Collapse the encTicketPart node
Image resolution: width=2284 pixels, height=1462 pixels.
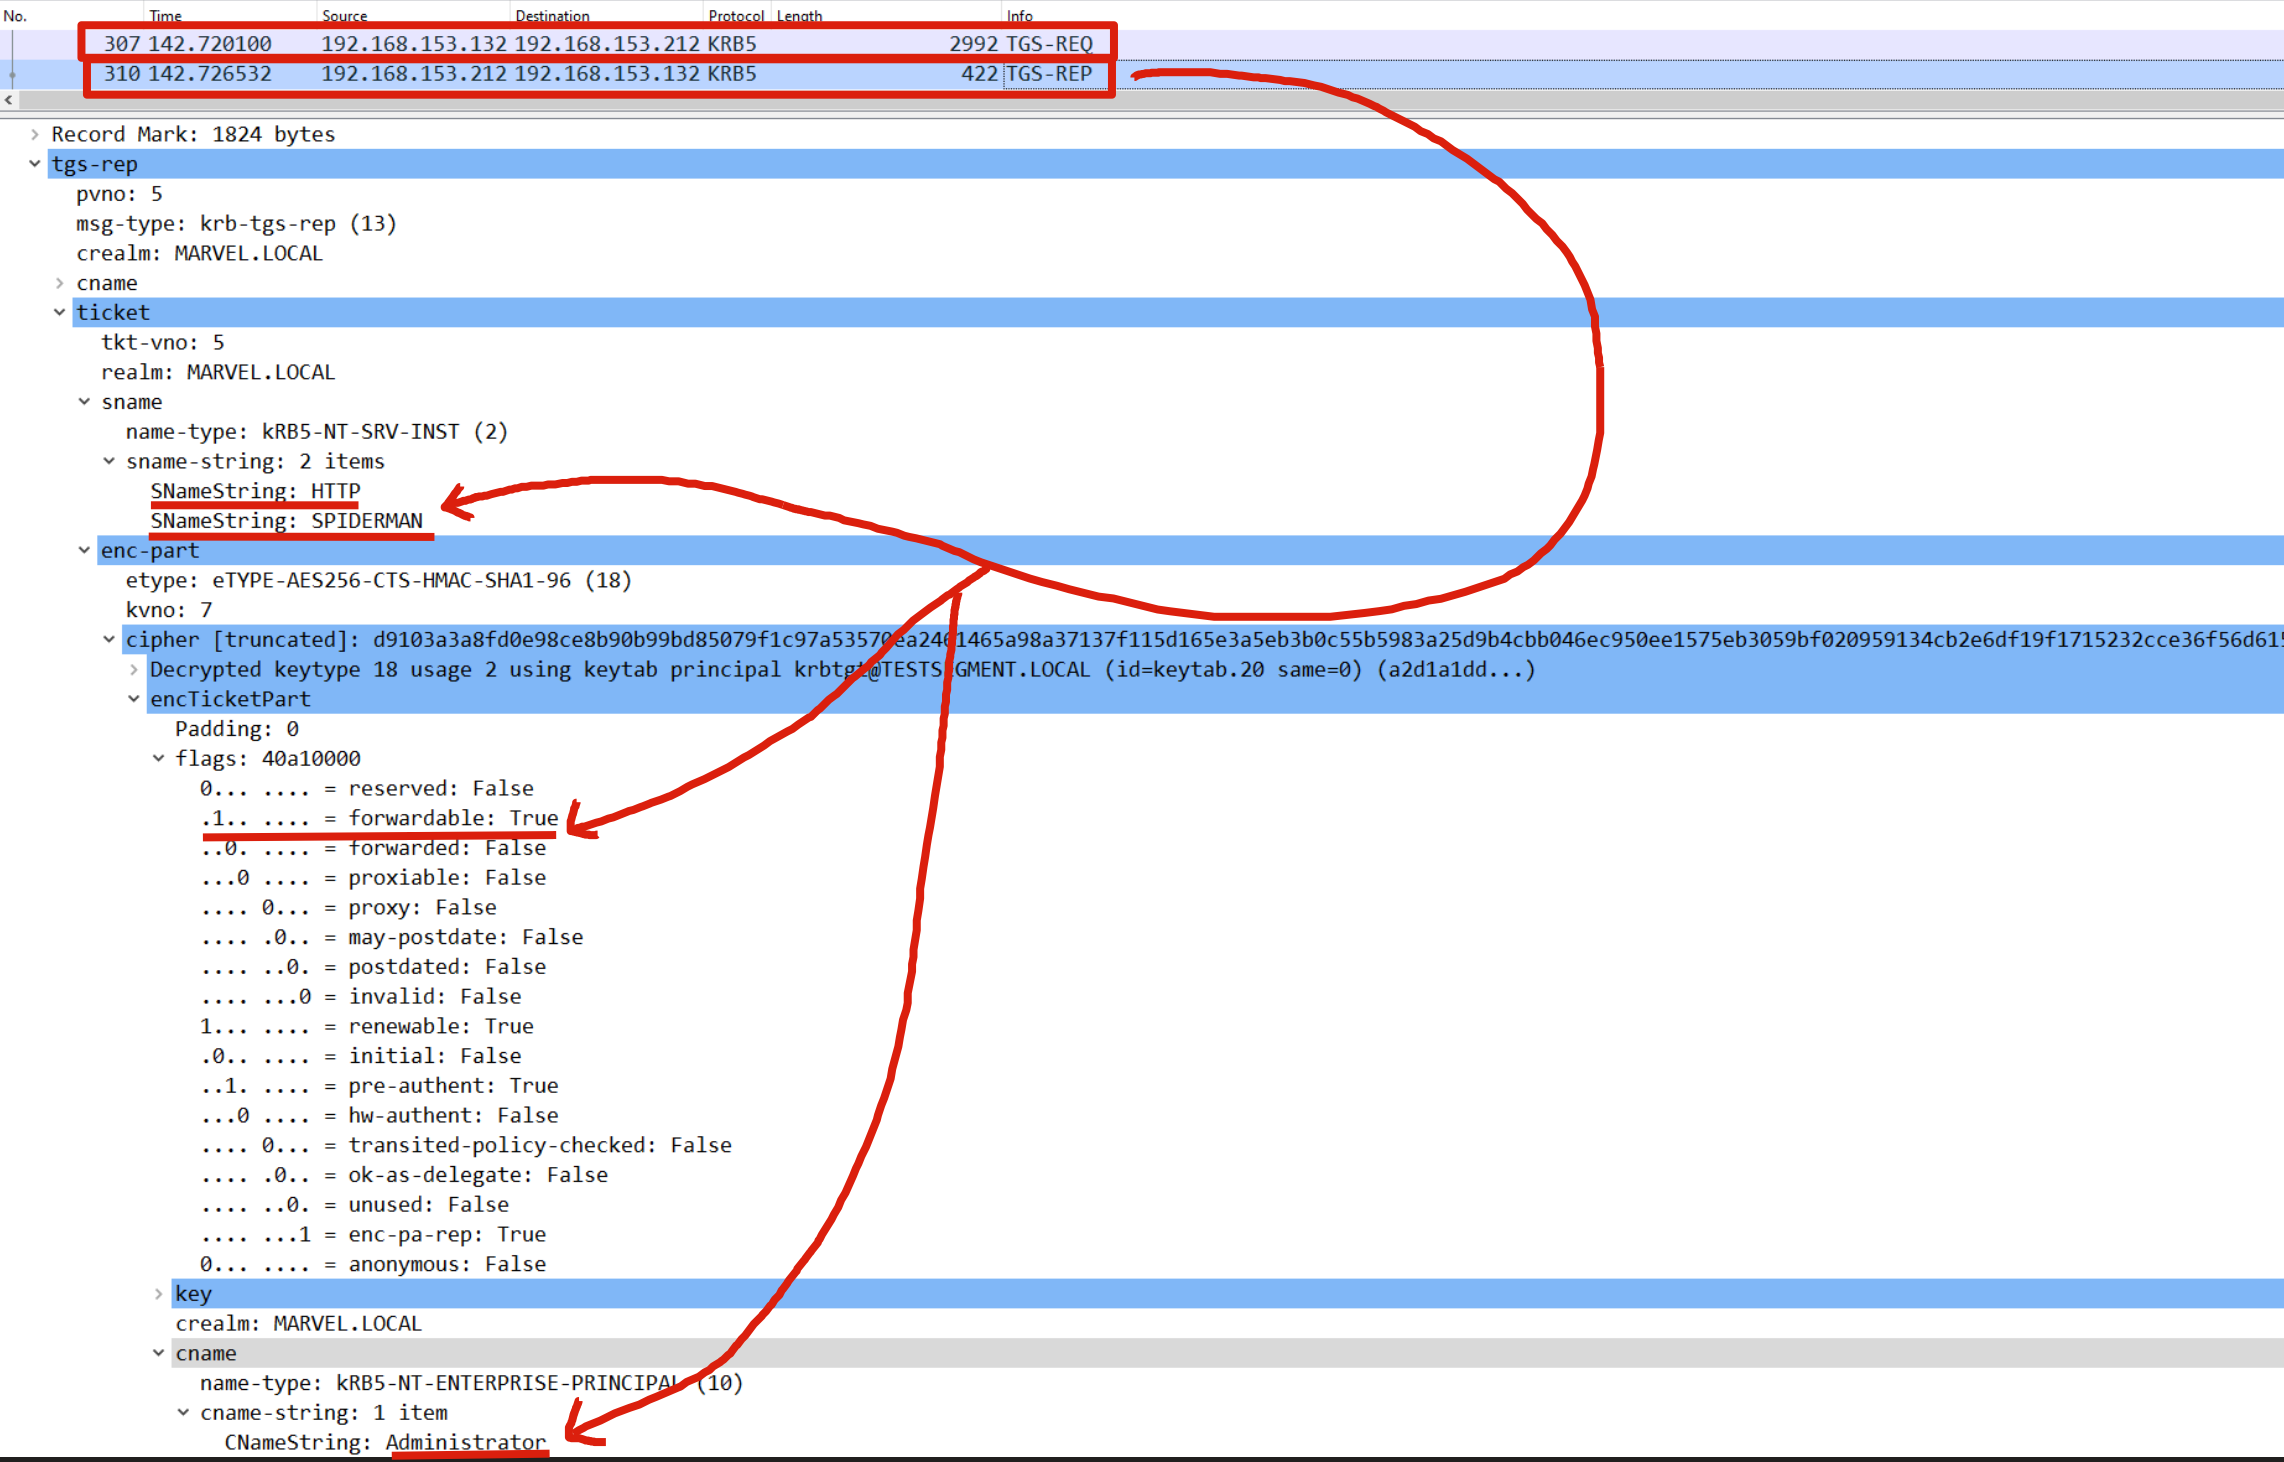(134, 699)
